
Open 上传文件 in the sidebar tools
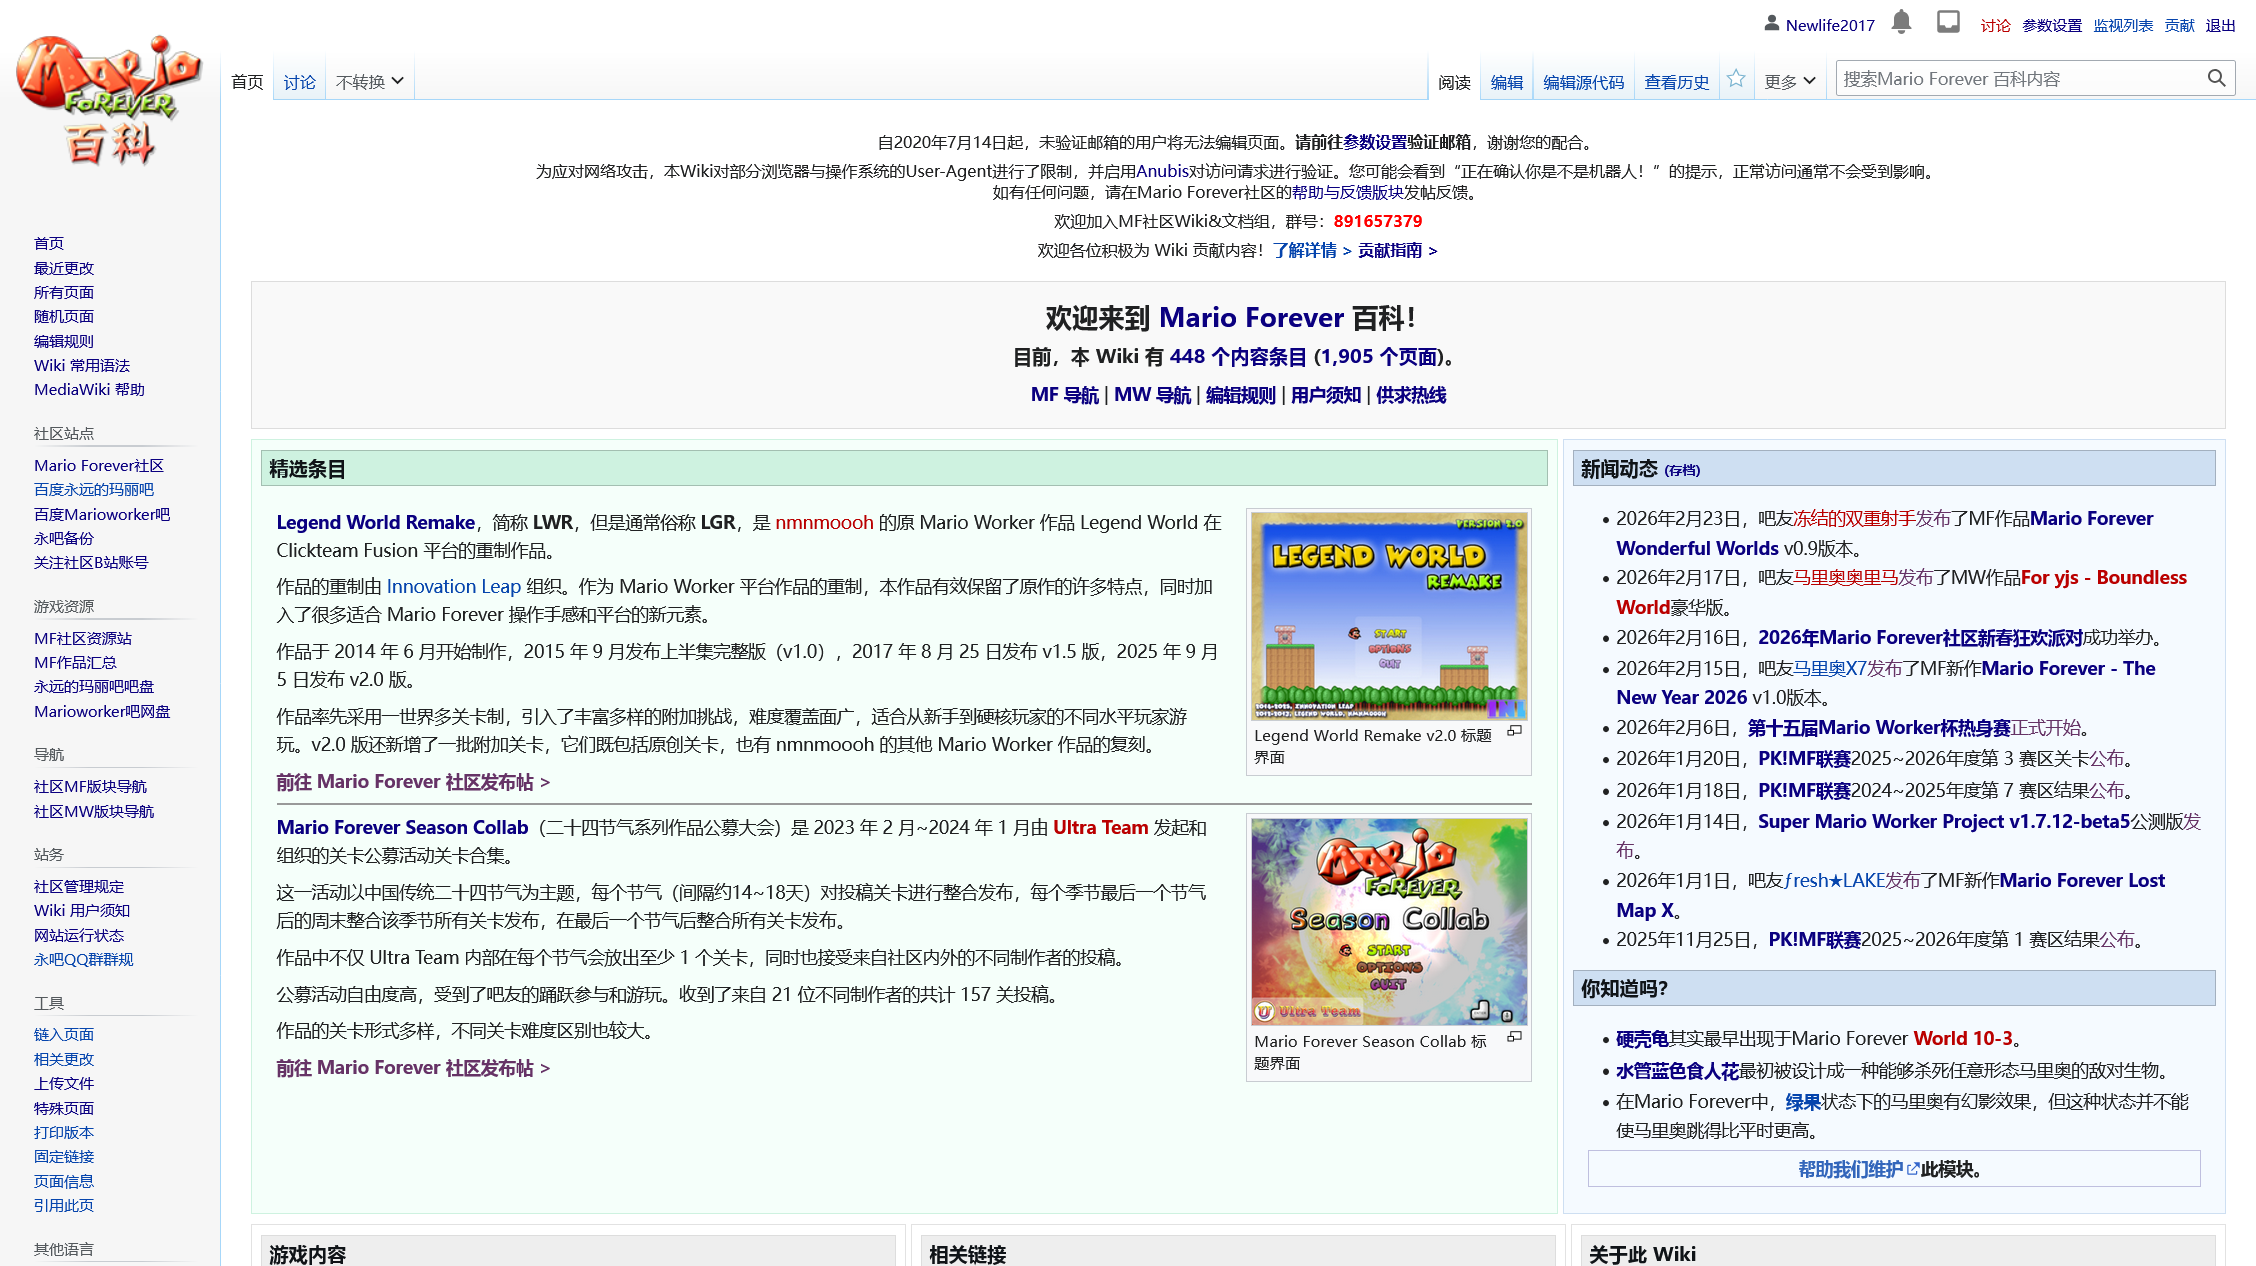tap(63, 1083)
